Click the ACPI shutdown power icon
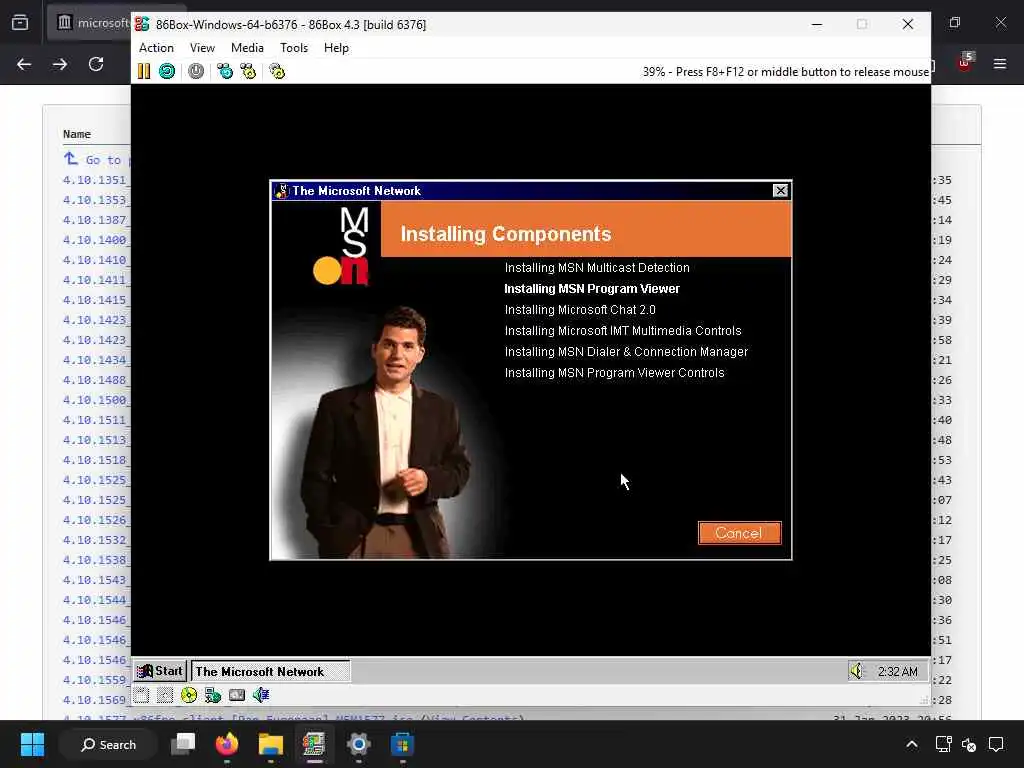Image resolution: width=1024 pixels, height=768 pixels. 196,71
